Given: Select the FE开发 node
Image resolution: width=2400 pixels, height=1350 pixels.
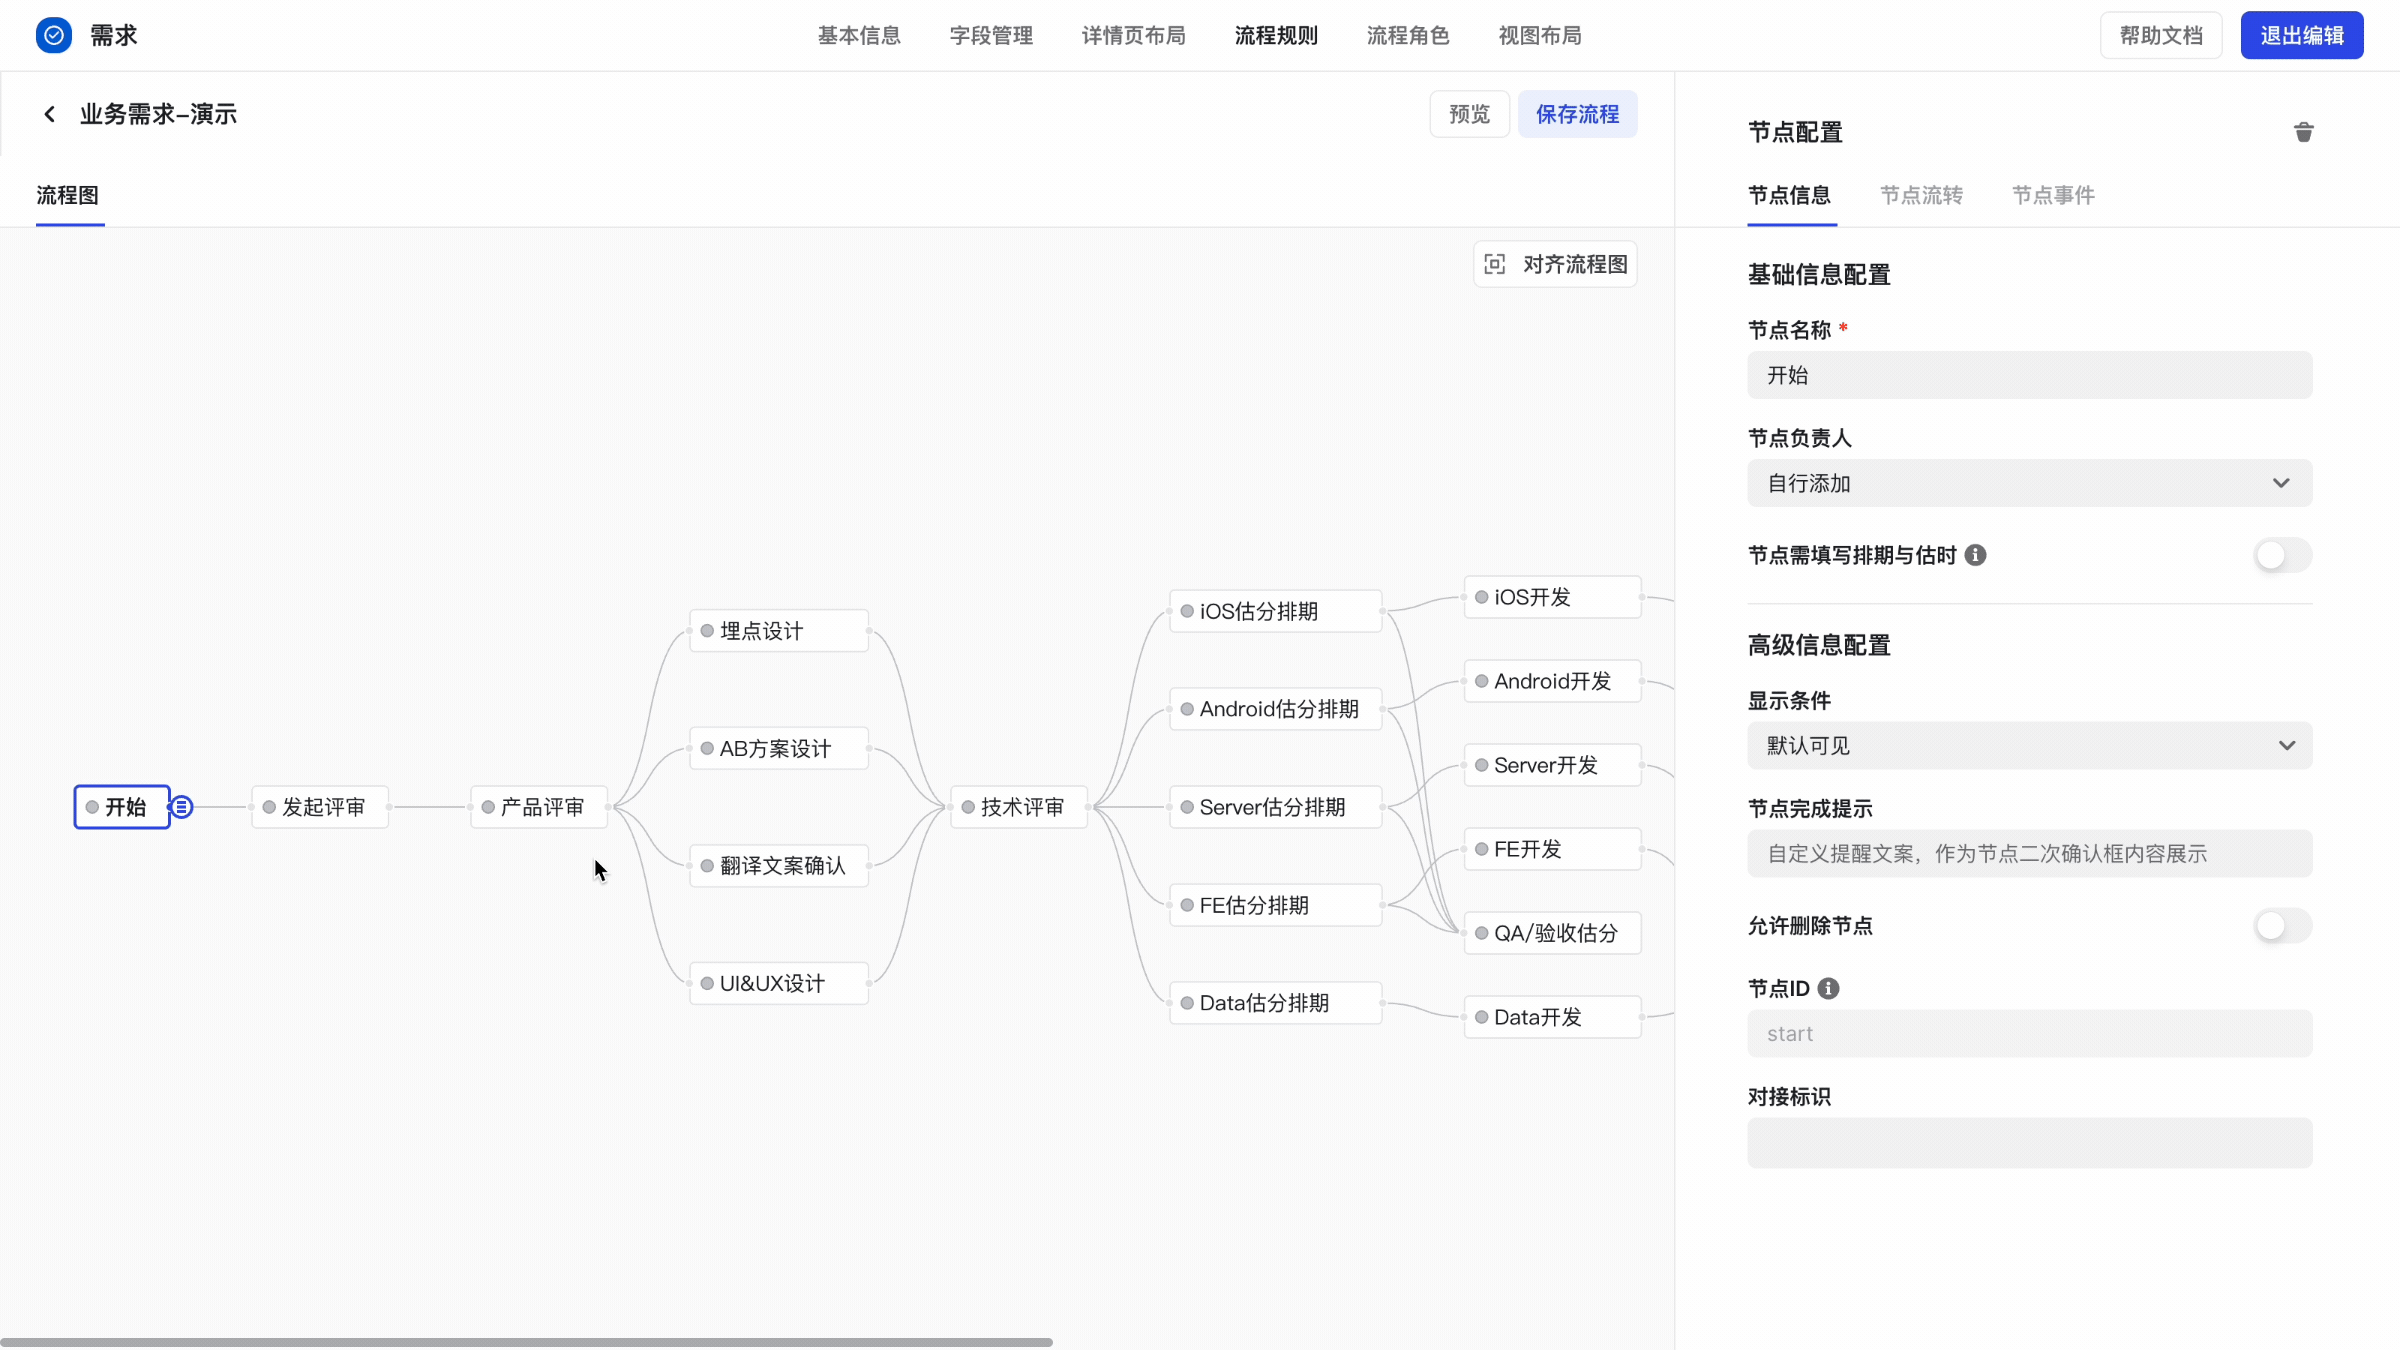Looking at the screenshot, I should click(x=1553, y=849).
